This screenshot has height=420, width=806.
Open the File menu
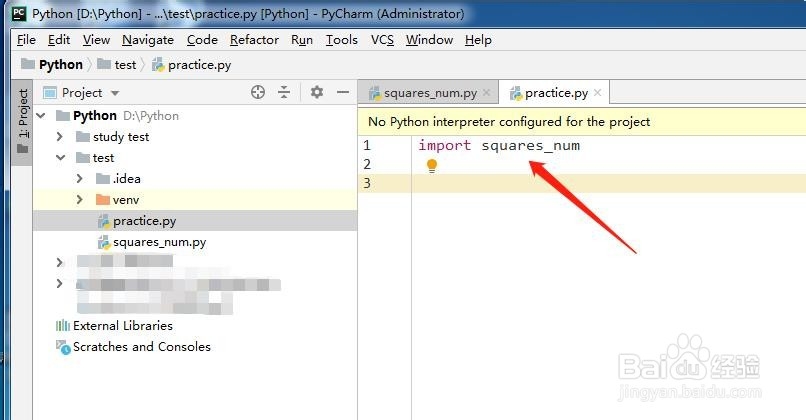pos(26,40)
